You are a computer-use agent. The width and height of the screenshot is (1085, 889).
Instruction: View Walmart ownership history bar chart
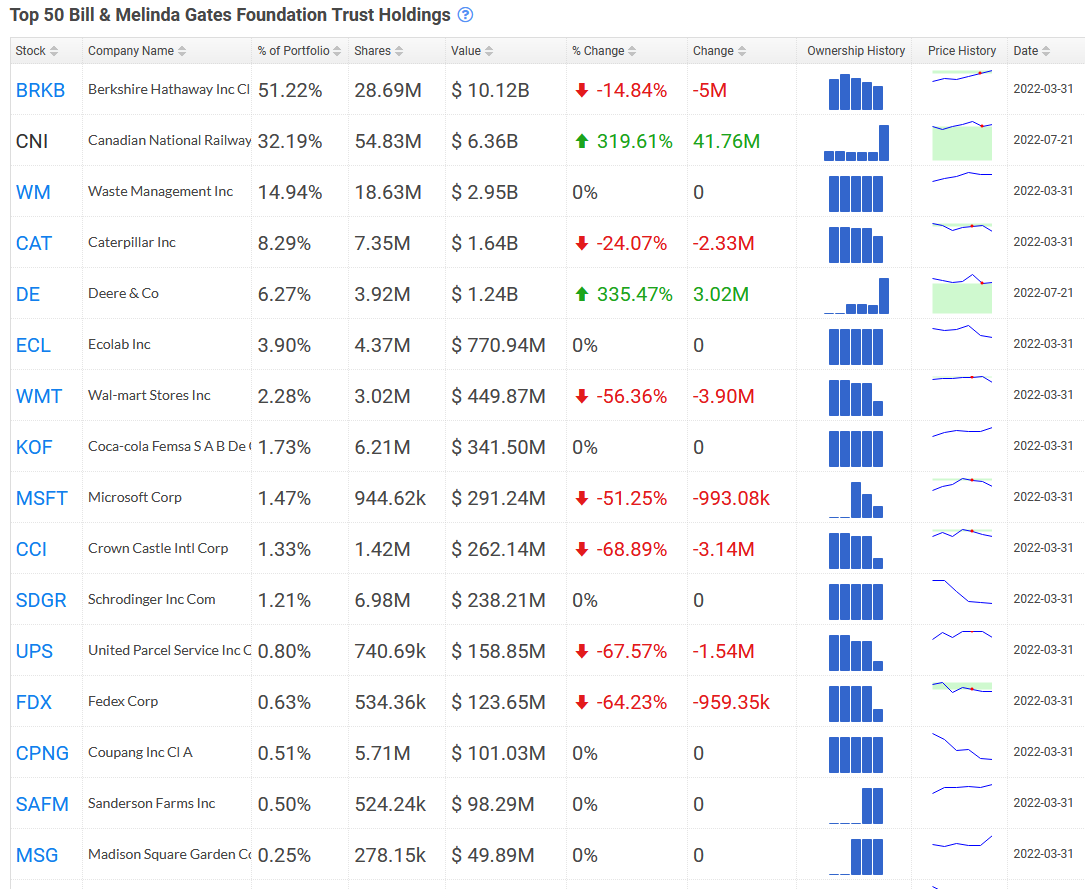(856, 398)
